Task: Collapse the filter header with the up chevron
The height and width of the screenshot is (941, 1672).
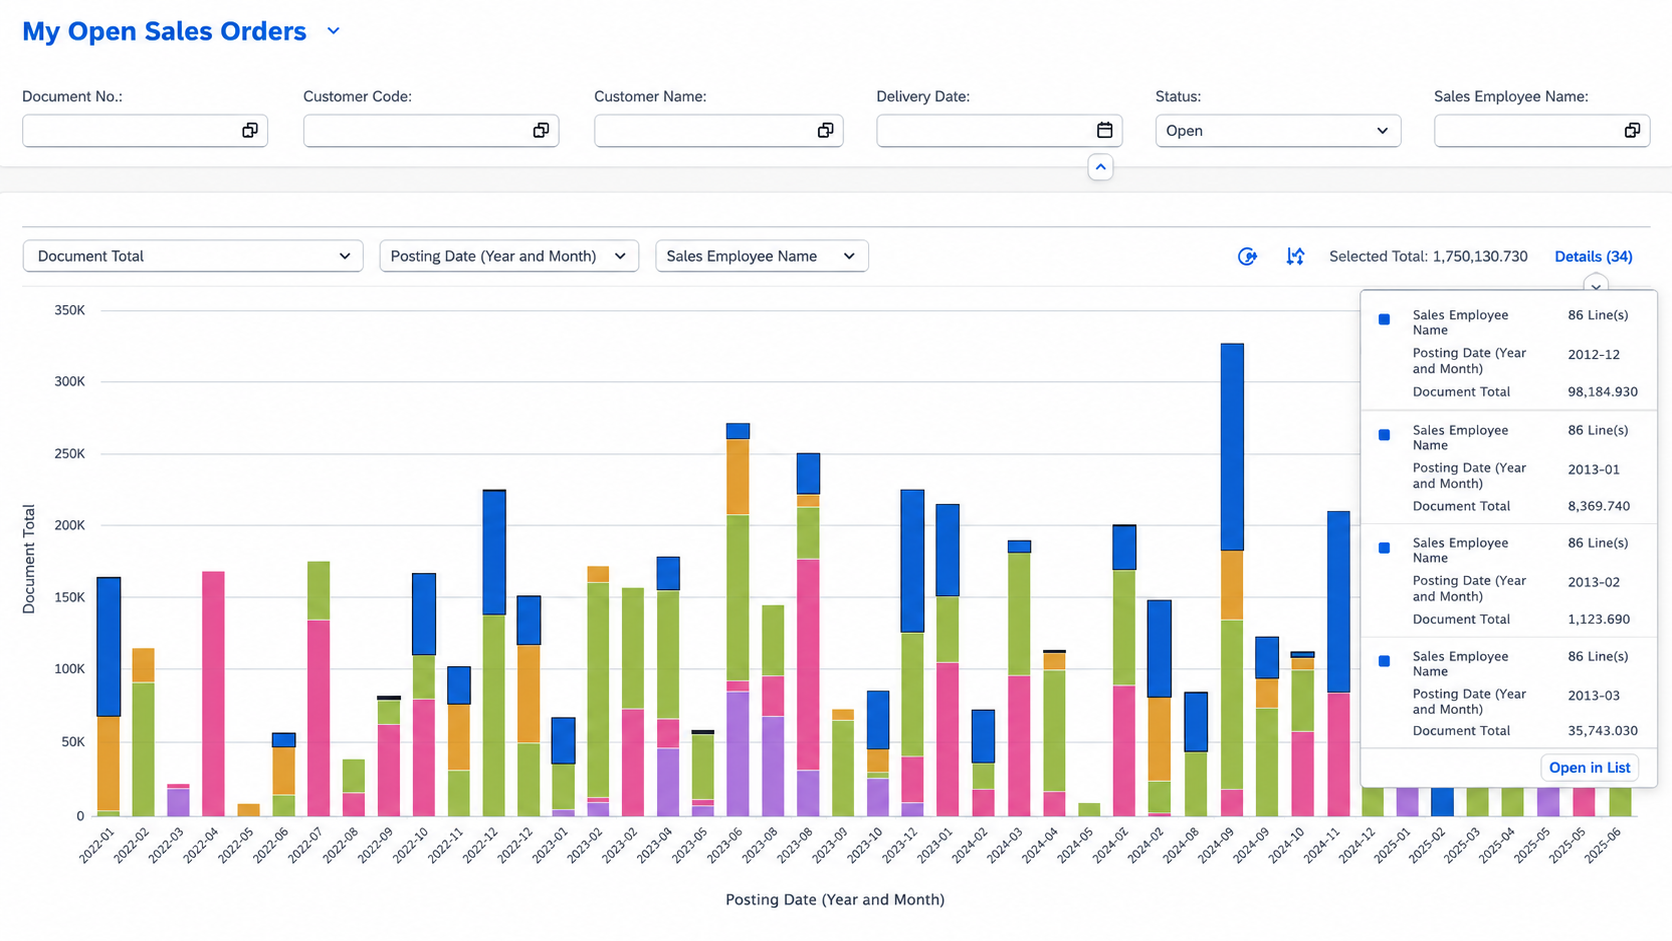Action: (x=1100, y=167)
